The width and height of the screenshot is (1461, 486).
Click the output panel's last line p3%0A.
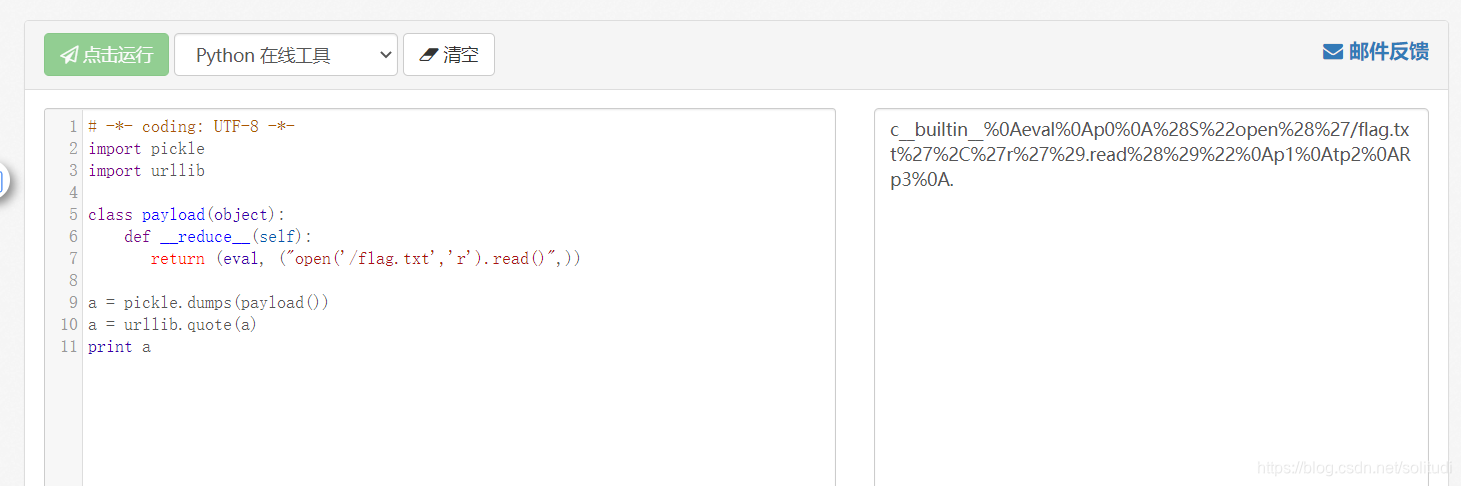(922, 181)
